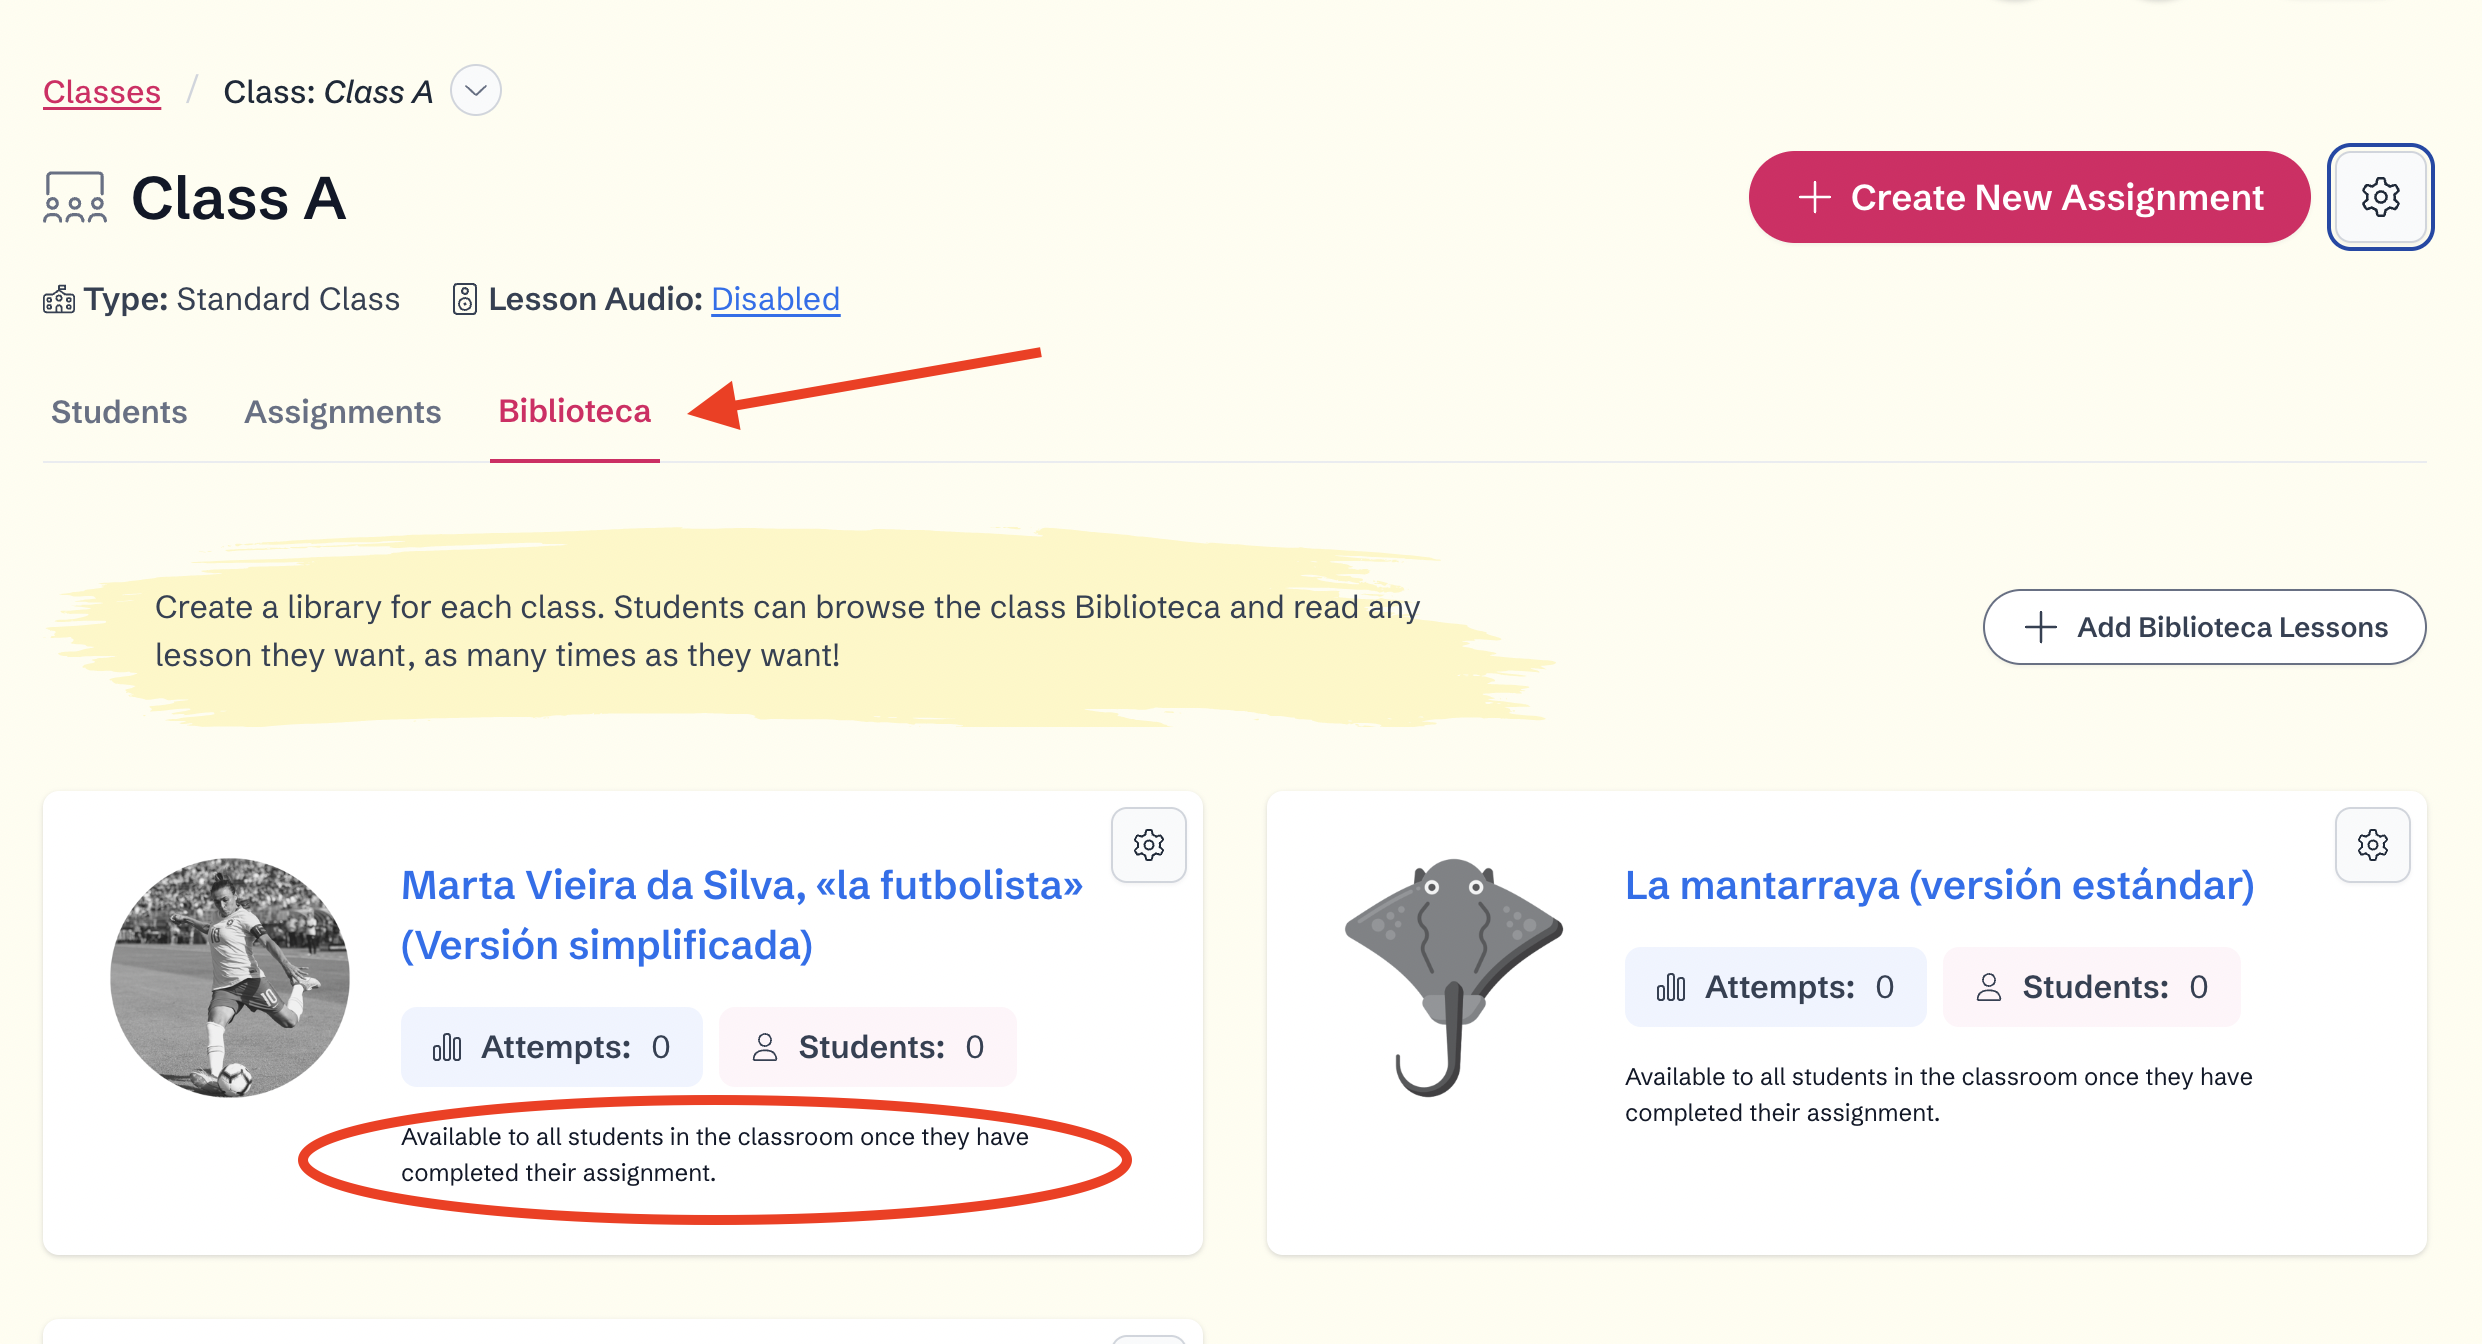2482x1344 pixels.
Task: Toggle Lesson Audio via Disabled link
Action: (775, 299)
